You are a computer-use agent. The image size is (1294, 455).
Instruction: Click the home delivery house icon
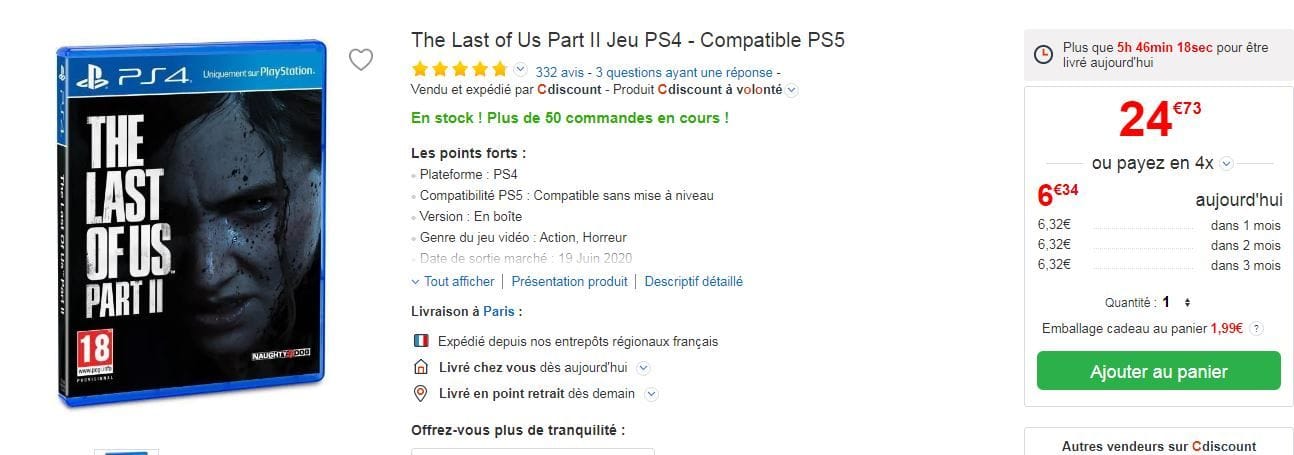pos(421,367)
